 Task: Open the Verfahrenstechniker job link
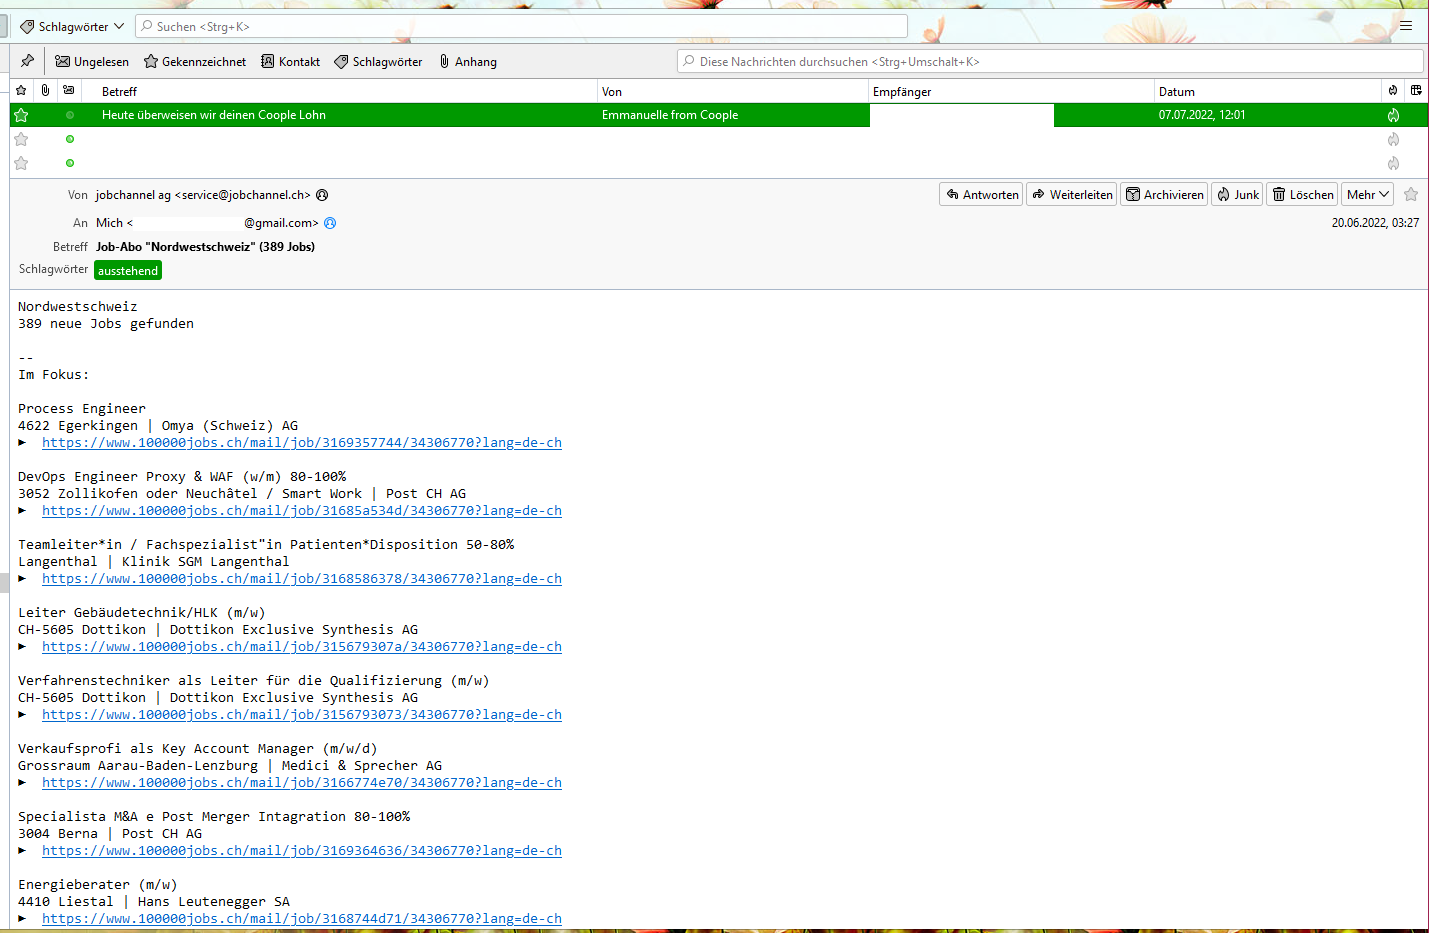tap(302, 715)
